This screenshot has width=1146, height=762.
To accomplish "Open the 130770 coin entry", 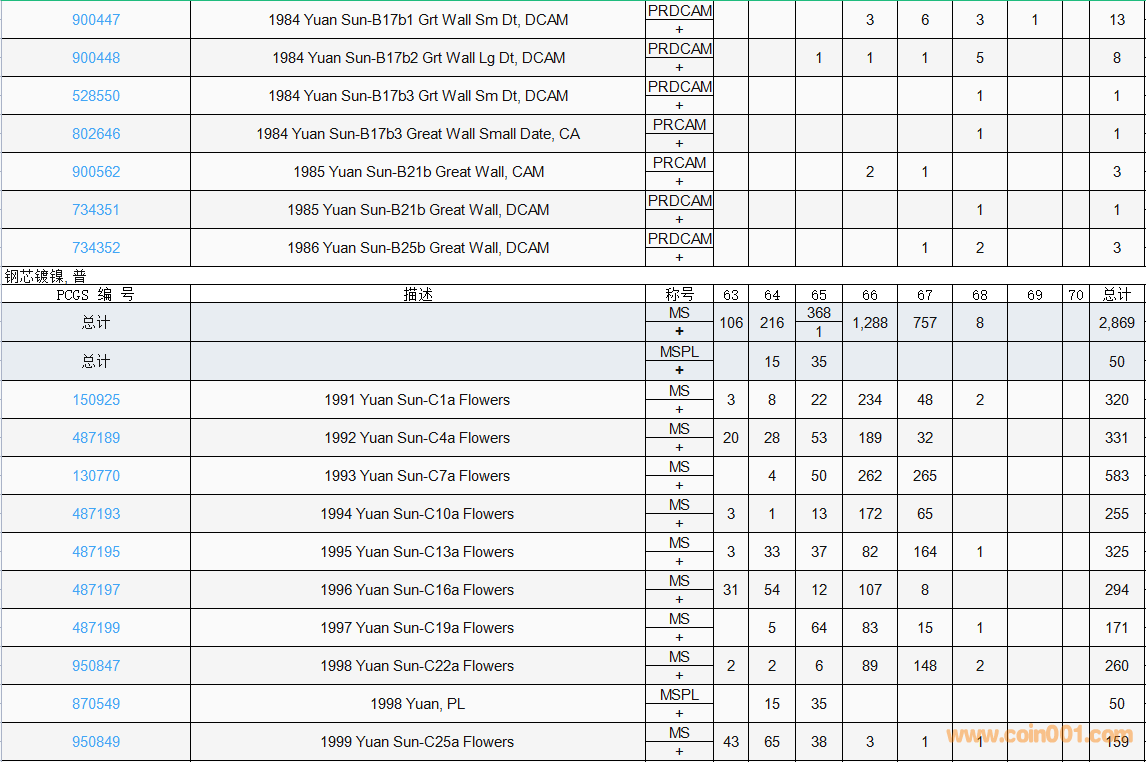I will point(96,476).
